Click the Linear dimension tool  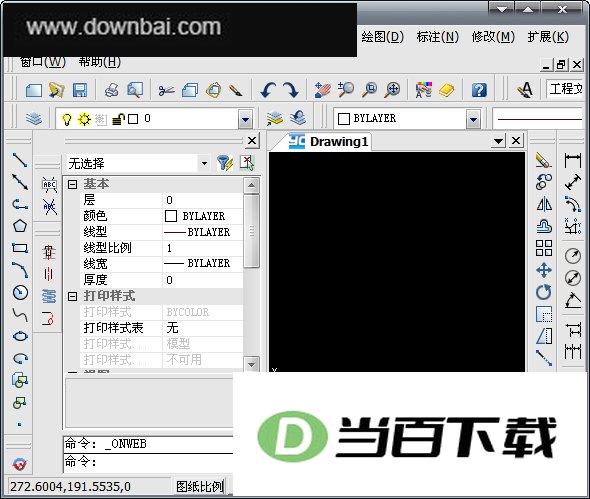pyautogui.click(x=573, y=160)
